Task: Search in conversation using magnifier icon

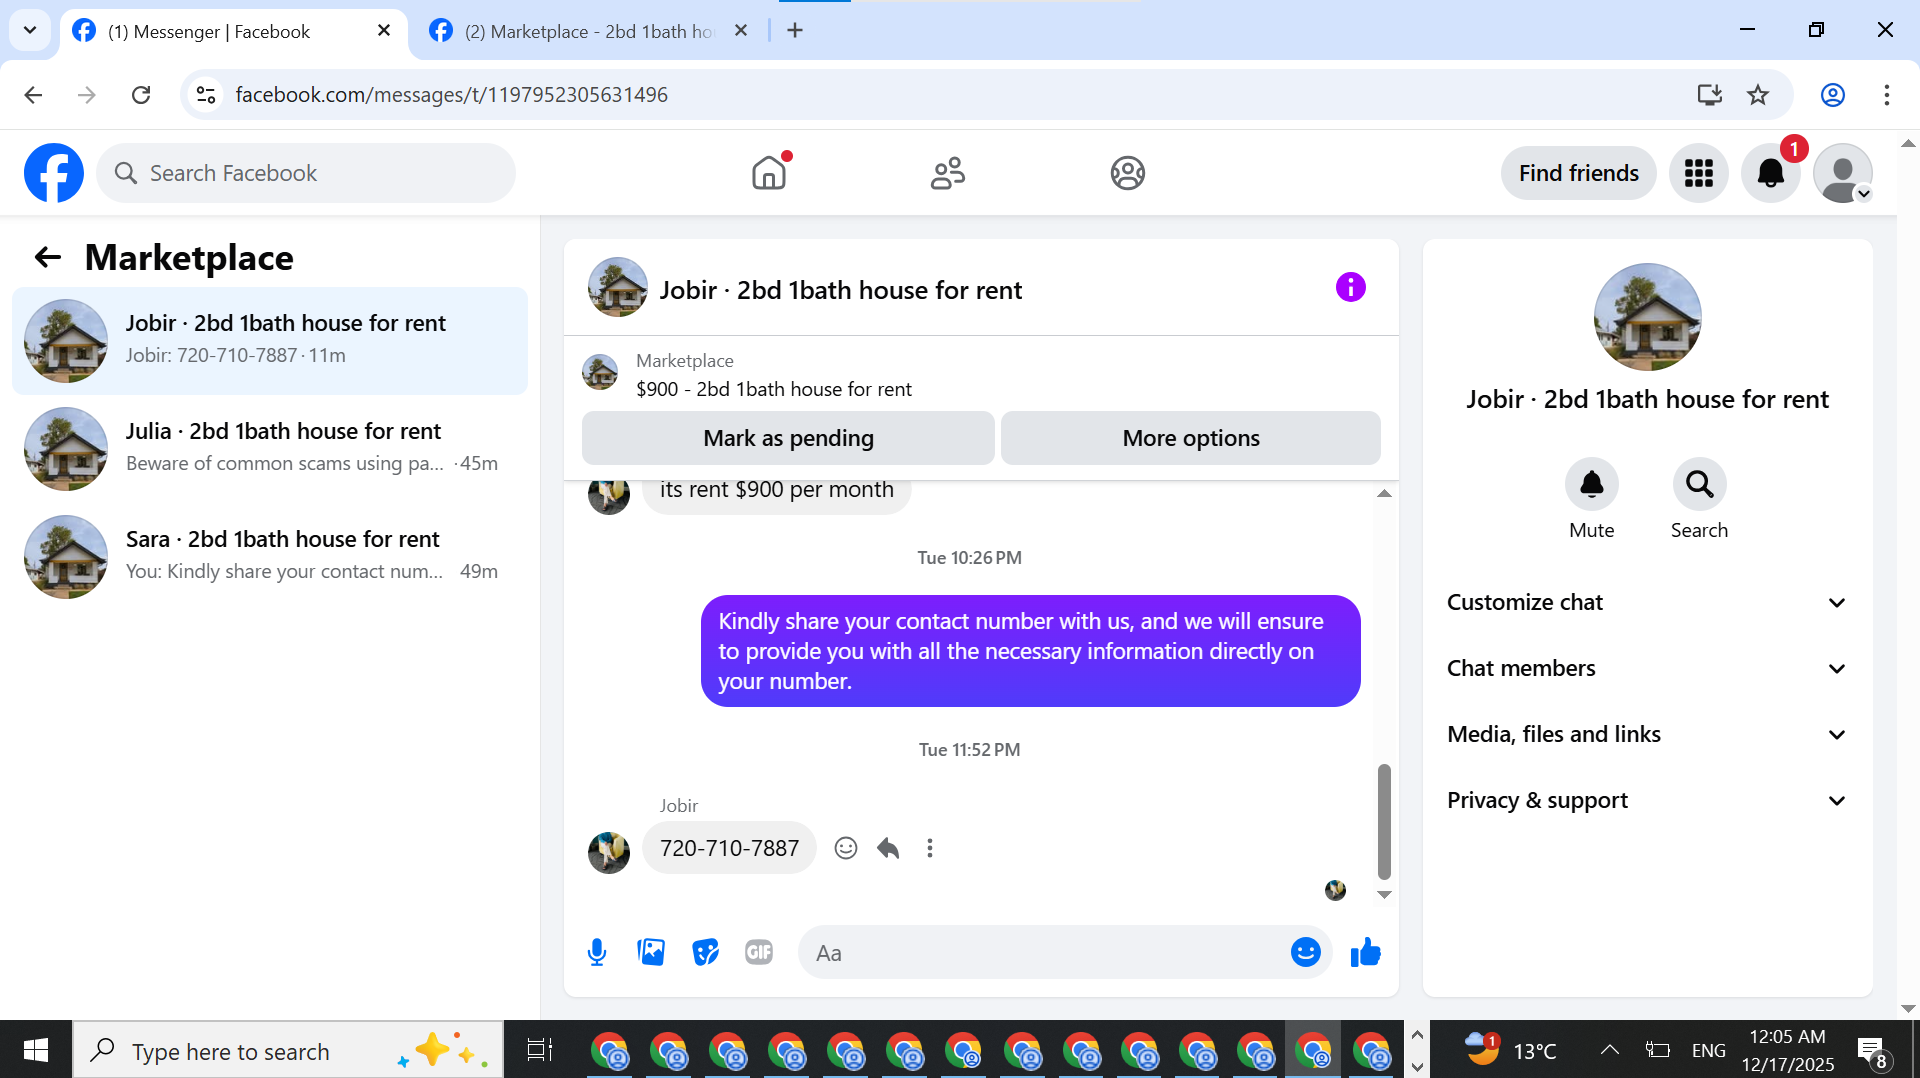Action: point(1699,485)
